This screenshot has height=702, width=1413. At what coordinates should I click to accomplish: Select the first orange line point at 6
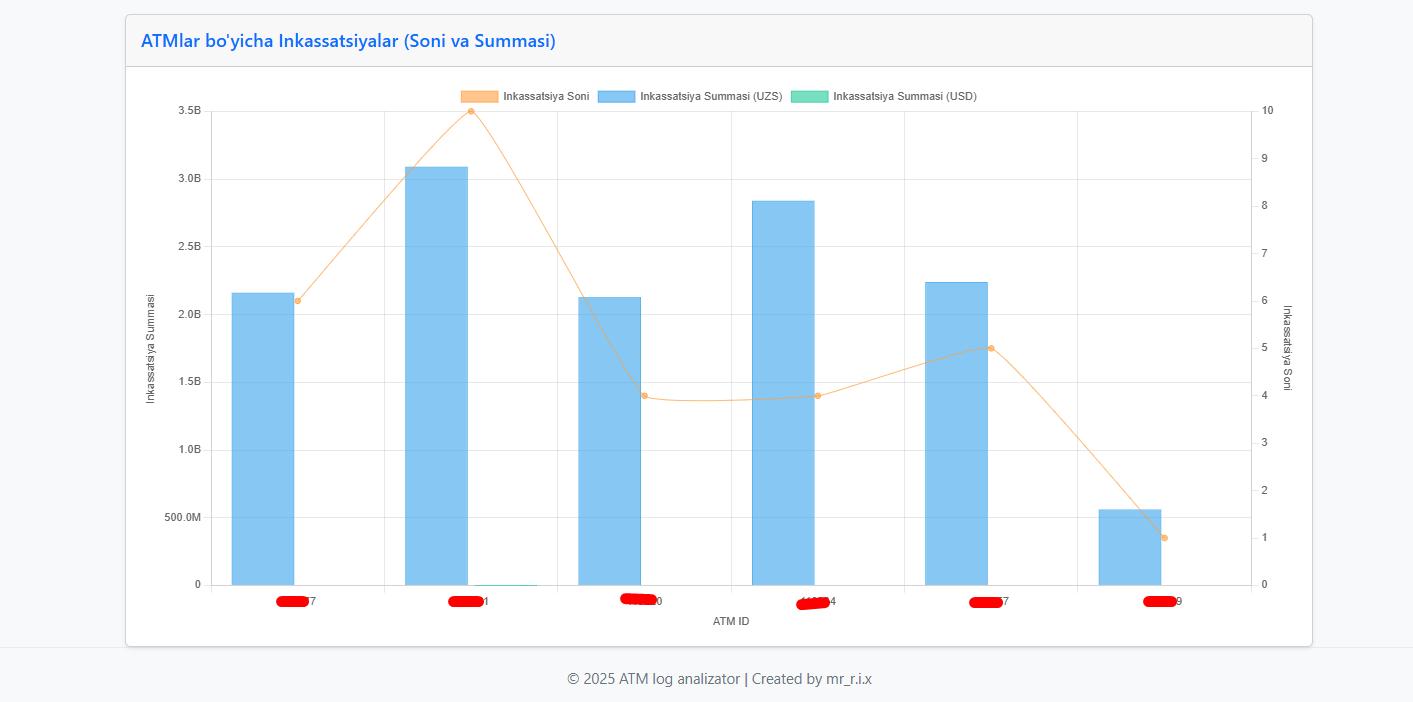click(298, 301)
